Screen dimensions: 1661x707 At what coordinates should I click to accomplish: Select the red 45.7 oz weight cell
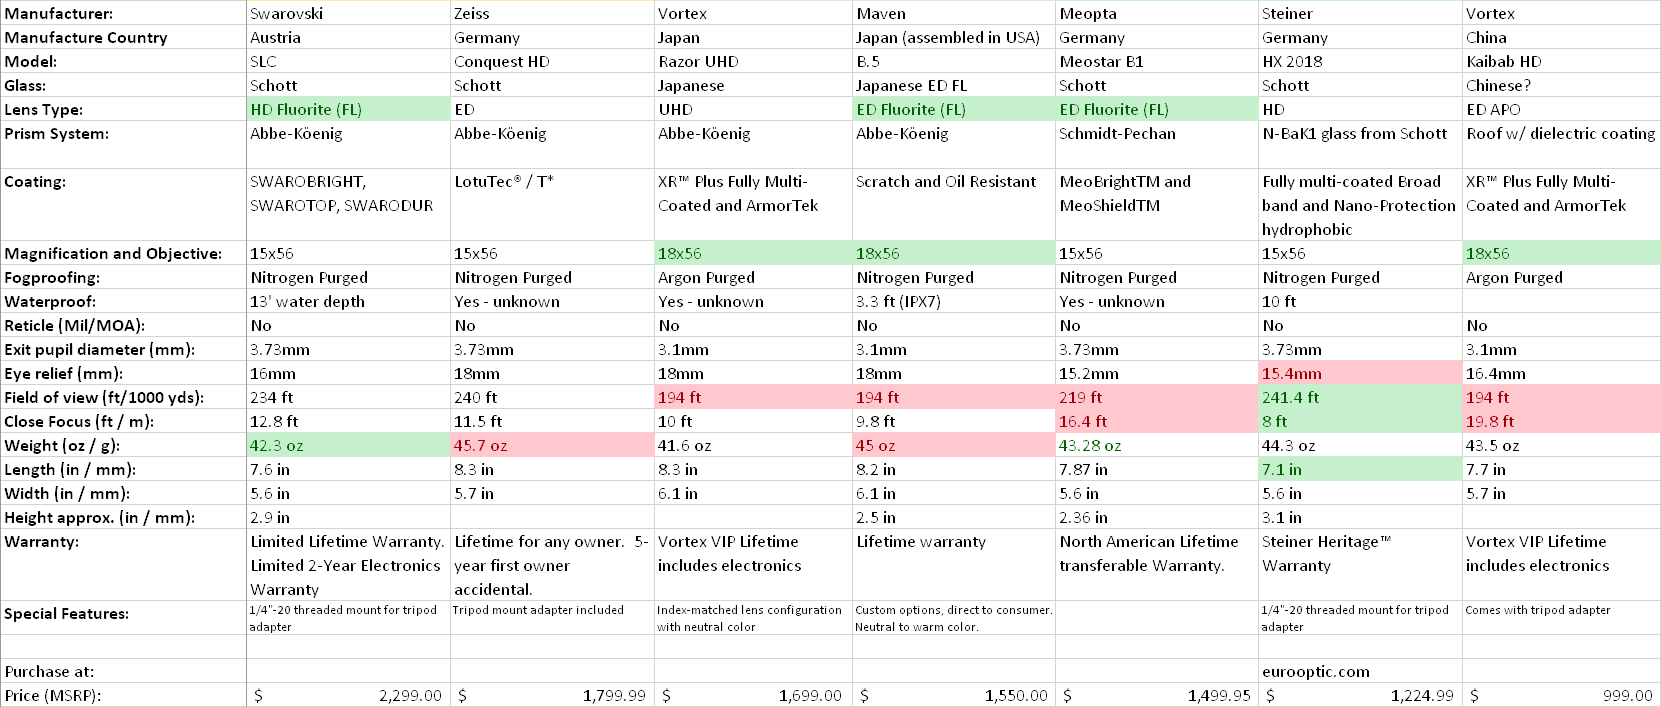pyautogui.click(x=552, y=445)
